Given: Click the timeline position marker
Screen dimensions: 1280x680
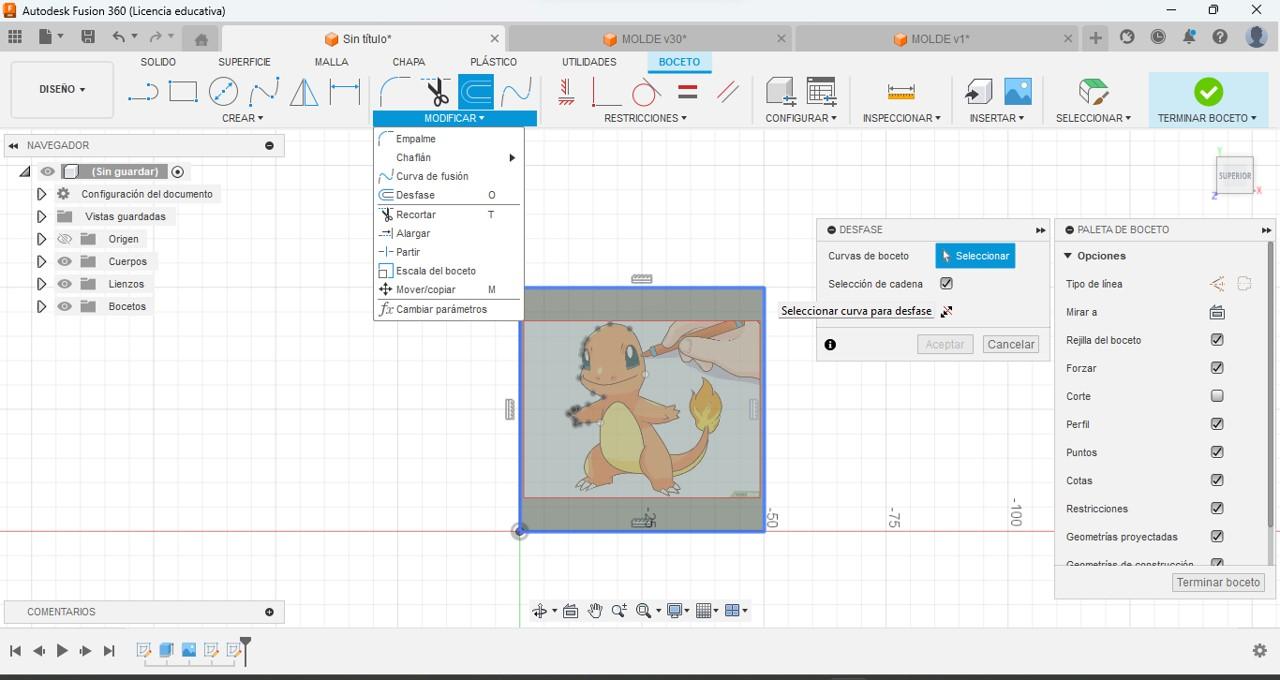Looking at the screenshot, I should point(245,651).
